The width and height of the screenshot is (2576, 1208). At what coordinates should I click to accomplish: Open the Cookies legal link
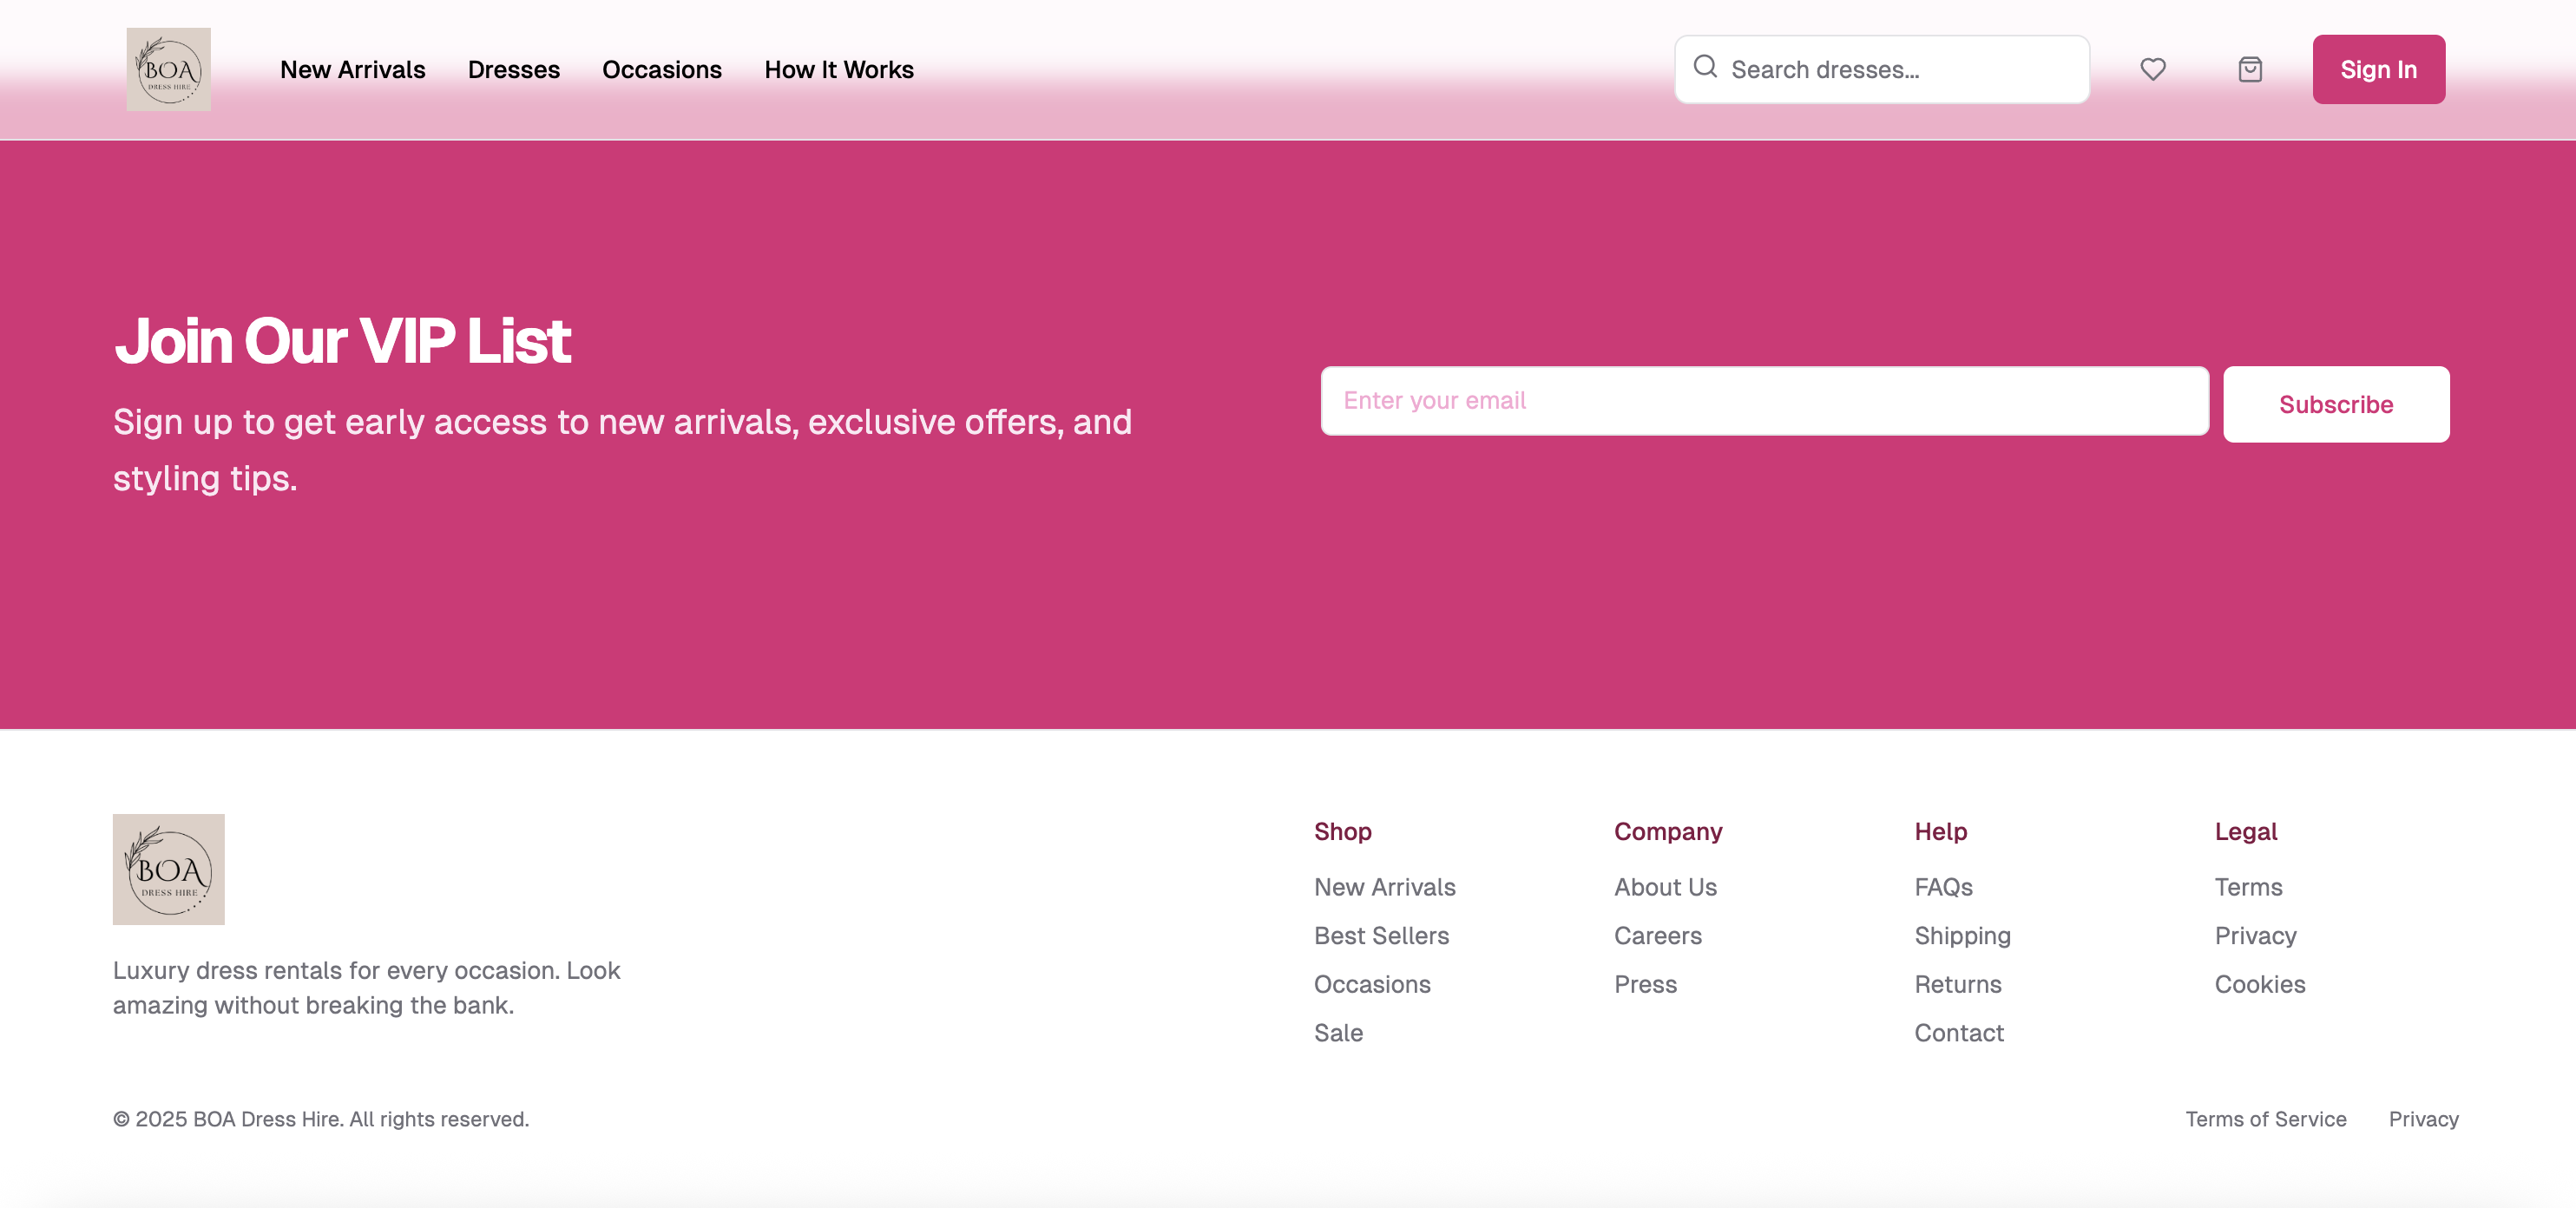pyautogui.click(x=2259, y=984)
